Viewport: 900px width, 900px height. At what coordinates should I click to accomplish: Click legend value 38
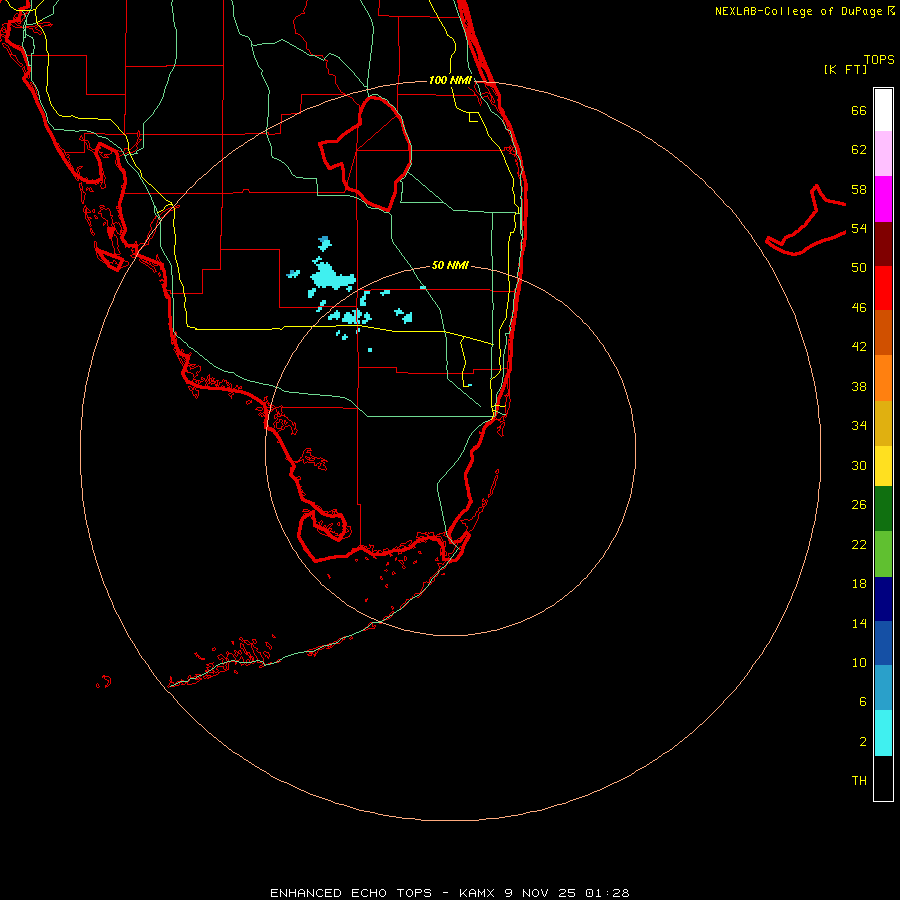point(859,386)
